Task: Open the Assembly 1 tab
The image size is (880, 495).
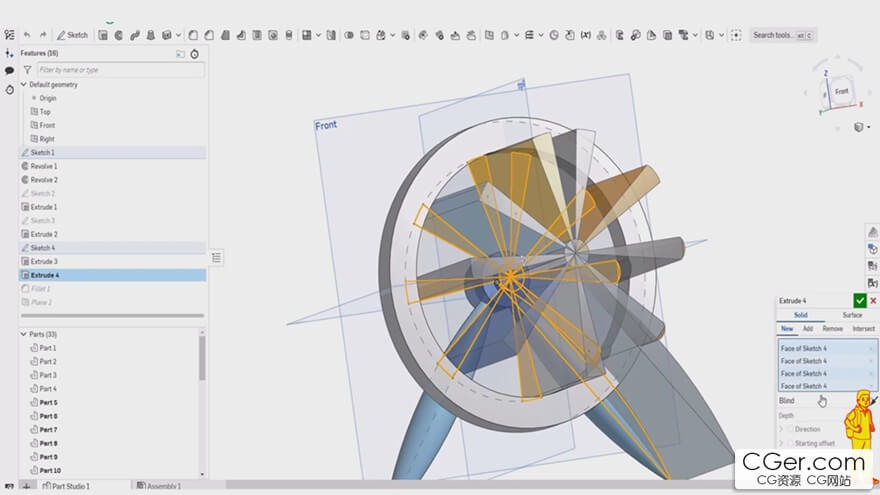Action: (160, 486)
